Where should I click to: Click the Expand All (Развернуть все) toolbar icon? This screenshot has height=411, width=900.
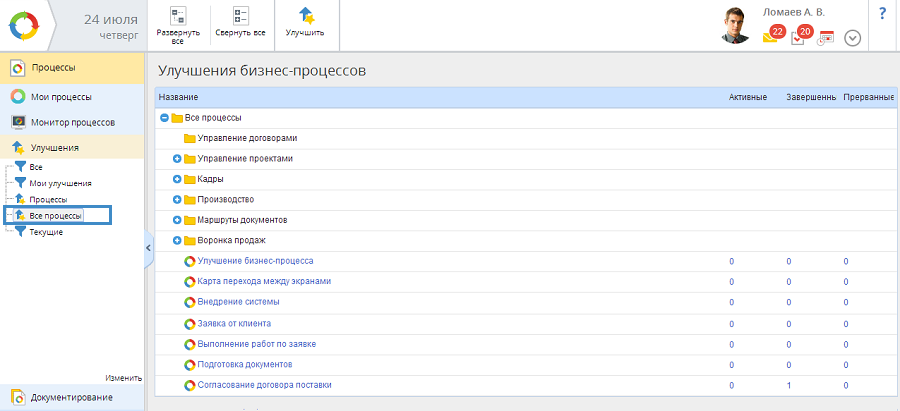click(178, 17)
